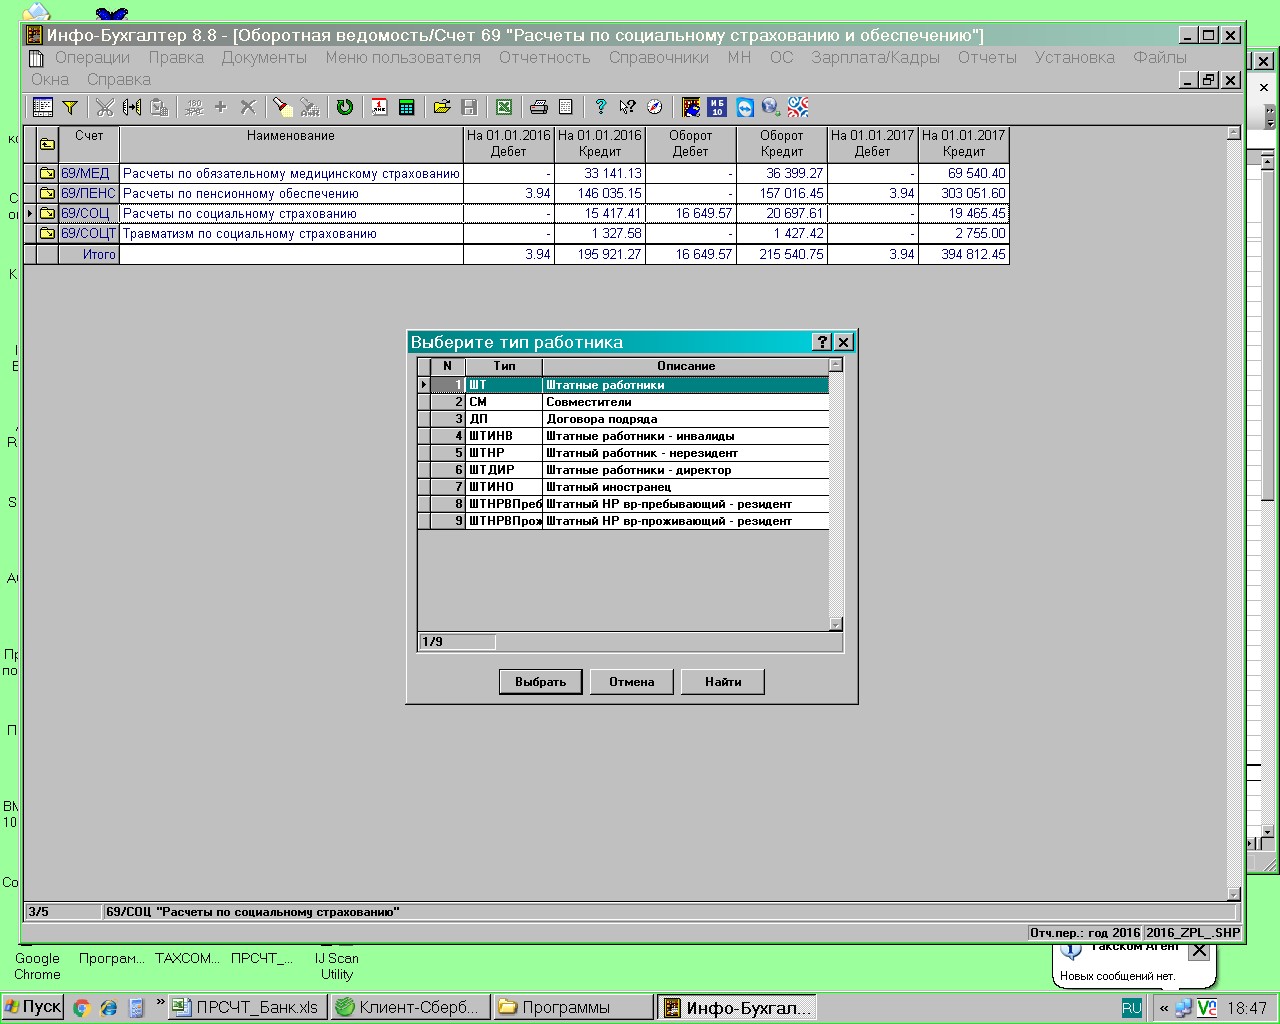Select the ШТНРВПреб row
This screenshot has height=1024, width=1280.
tap(623, 504)
